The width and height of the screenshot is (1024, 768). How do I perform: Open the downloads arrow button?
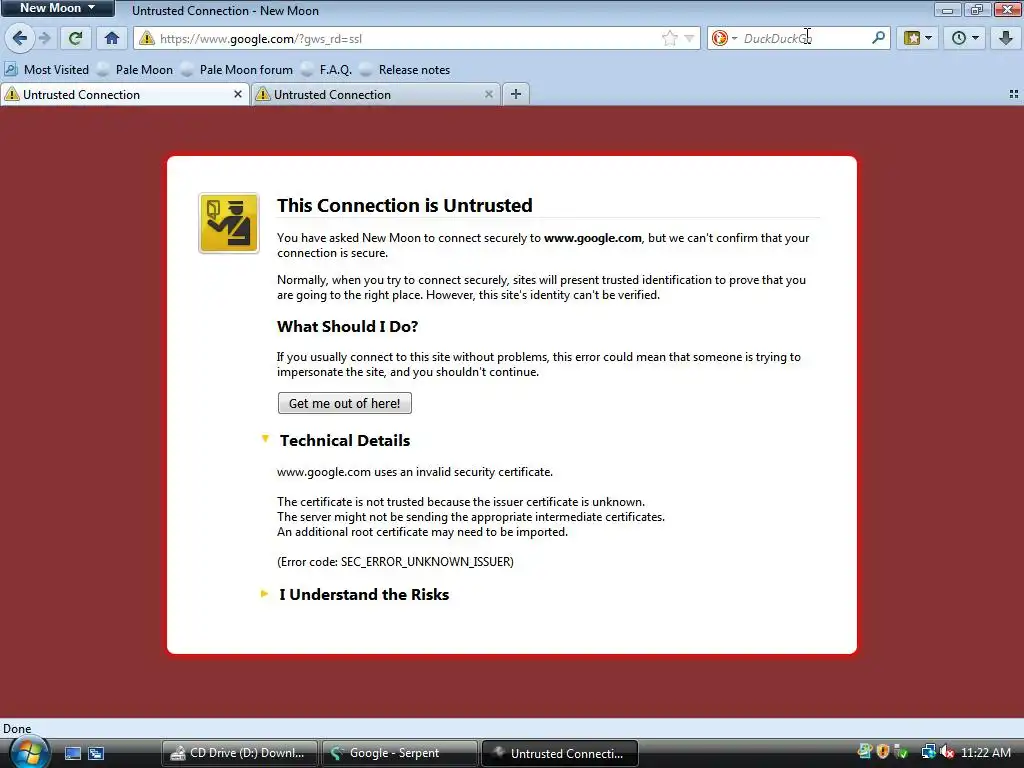point(1006,39)
